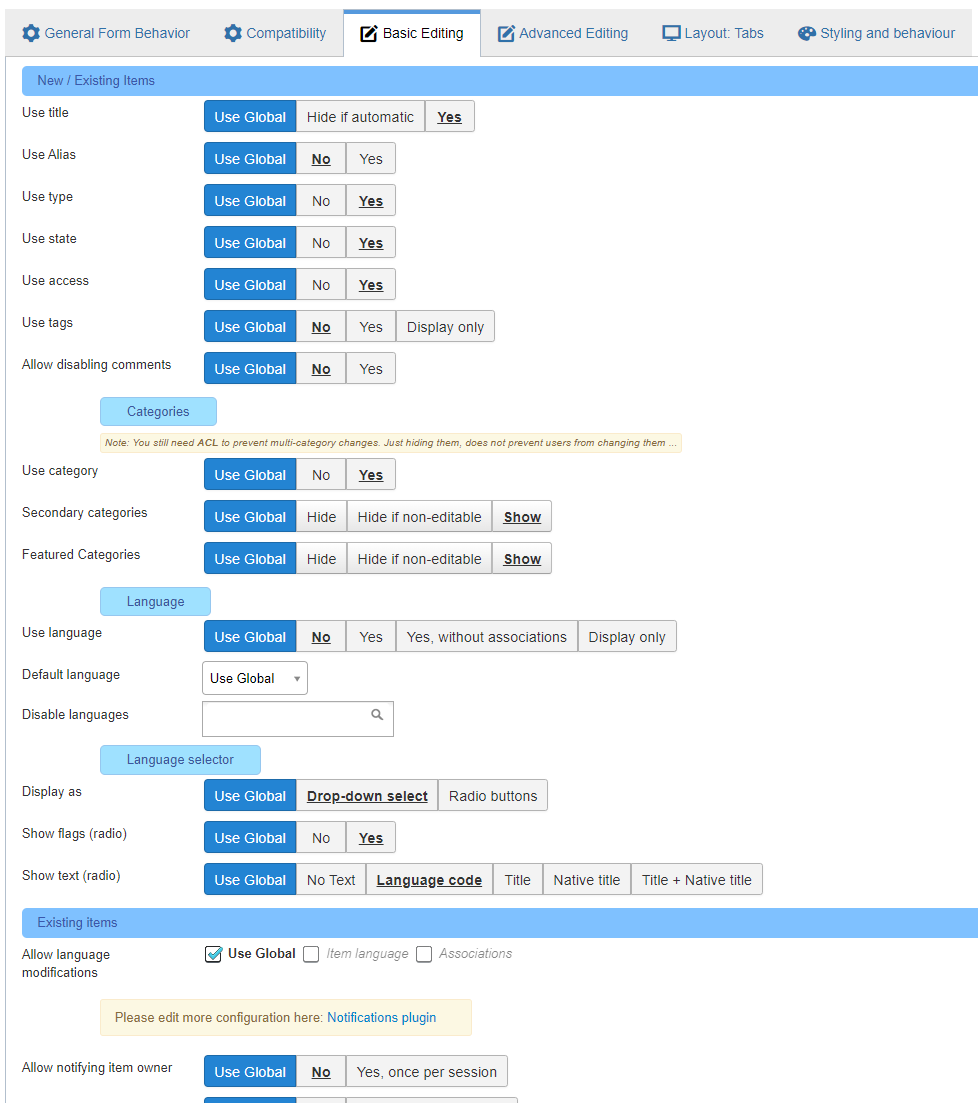
Task: Set Use state to No
Action: tap(321, 243)
